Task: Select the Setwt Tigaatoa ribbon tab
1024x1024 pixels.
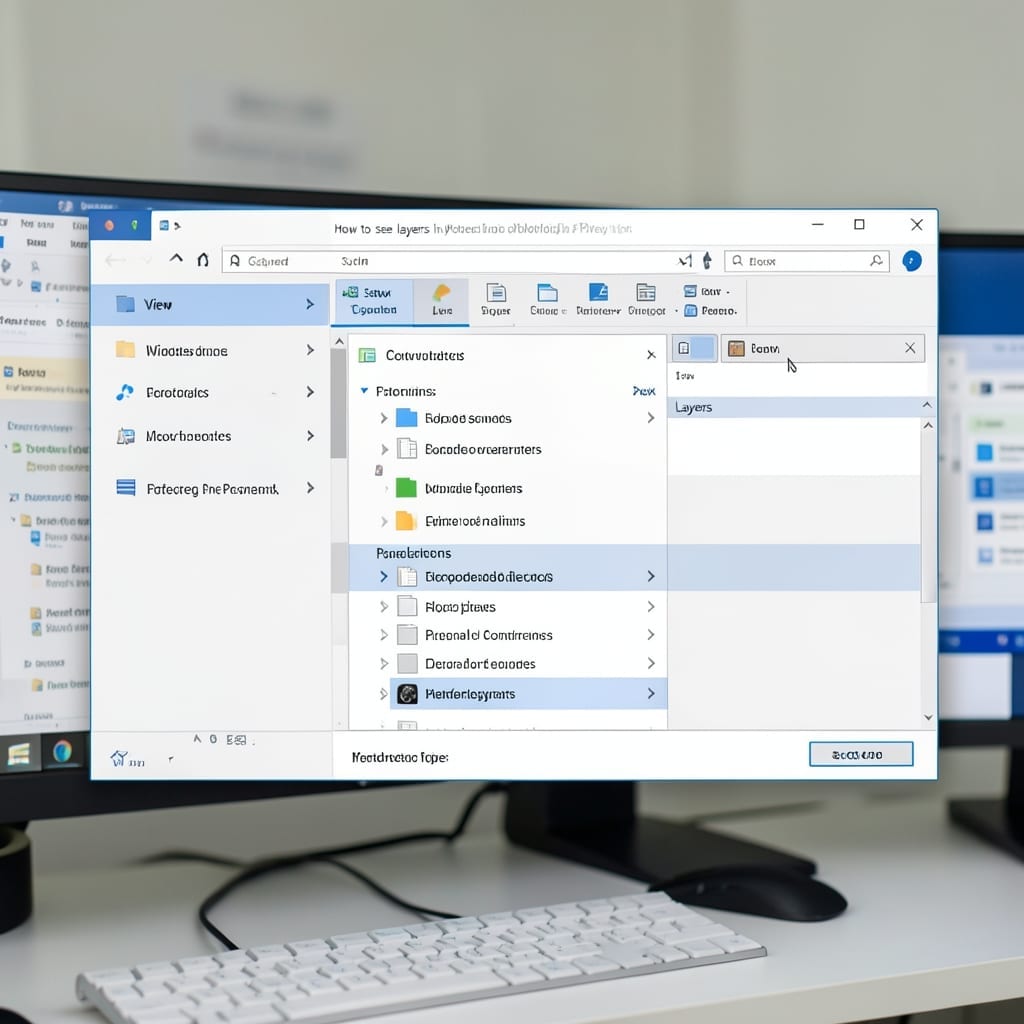Action: point(374,301)
